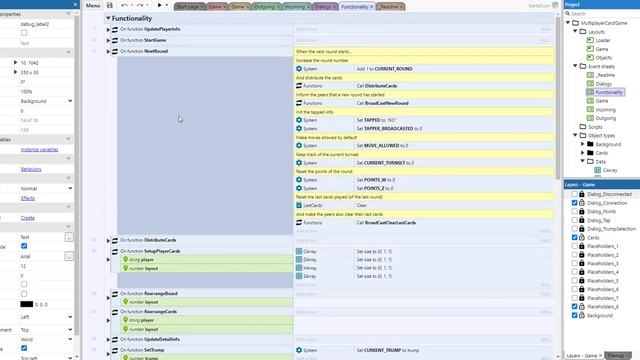The width and height of the screenshot is (640, 360).
Task: Collapse the MultiplayerCardGame project root
Action: [x=568, y=23]
